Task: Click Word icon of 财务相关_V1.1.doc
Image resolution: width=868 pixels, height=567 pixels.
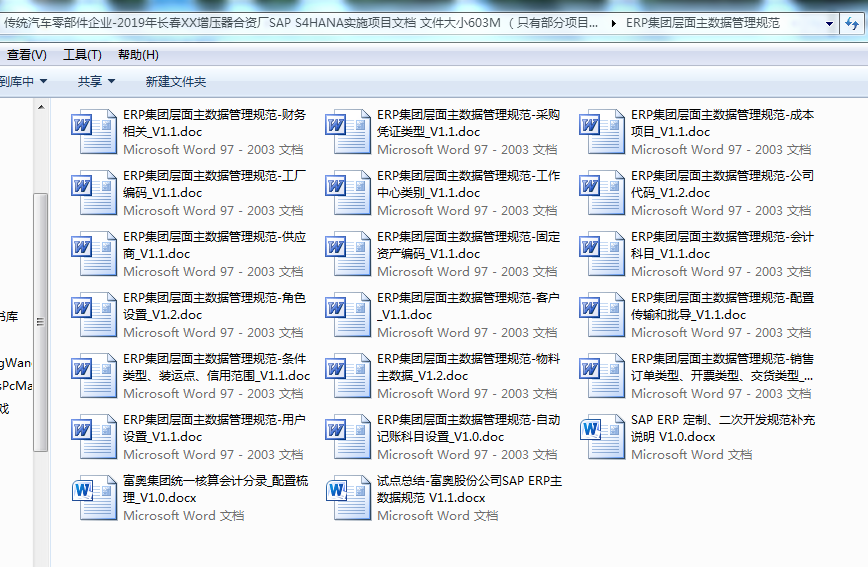Action: [94, 131]
